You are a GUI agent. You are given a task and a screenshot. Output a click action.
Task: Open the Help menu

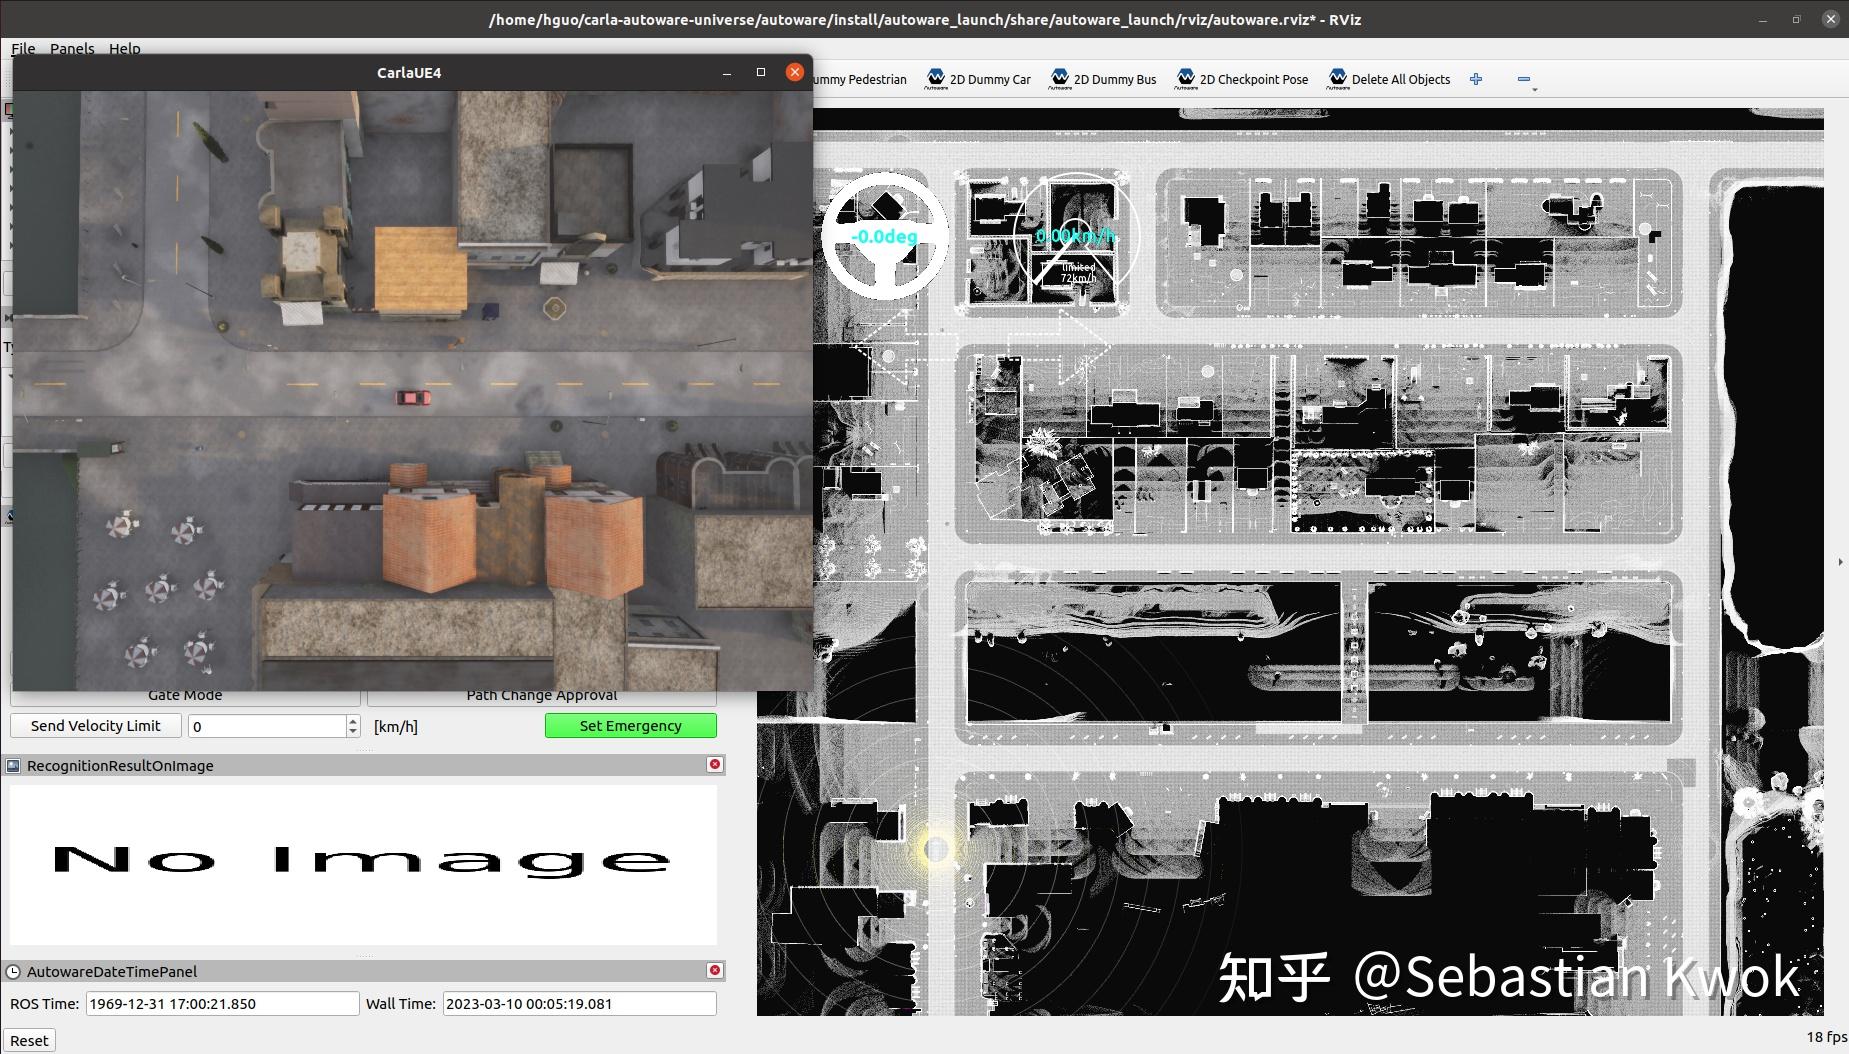(x=124, y=48)
